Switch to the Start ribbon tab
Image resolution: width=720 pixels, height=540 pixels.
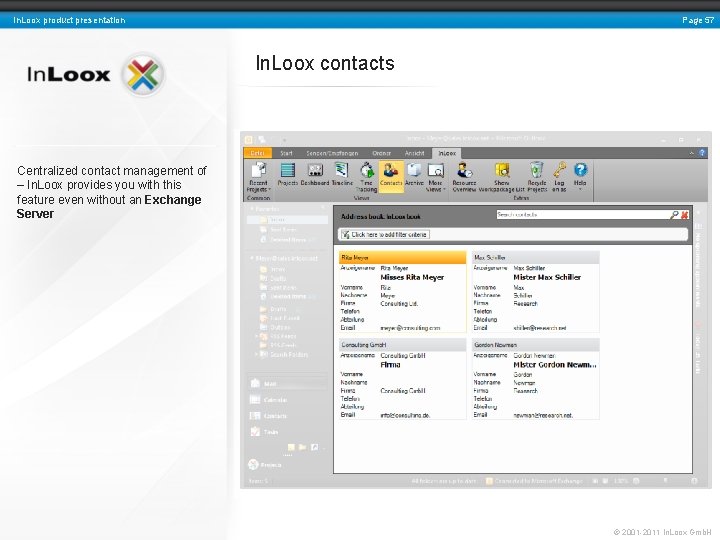pyautogui.click(x=287, y=153)
